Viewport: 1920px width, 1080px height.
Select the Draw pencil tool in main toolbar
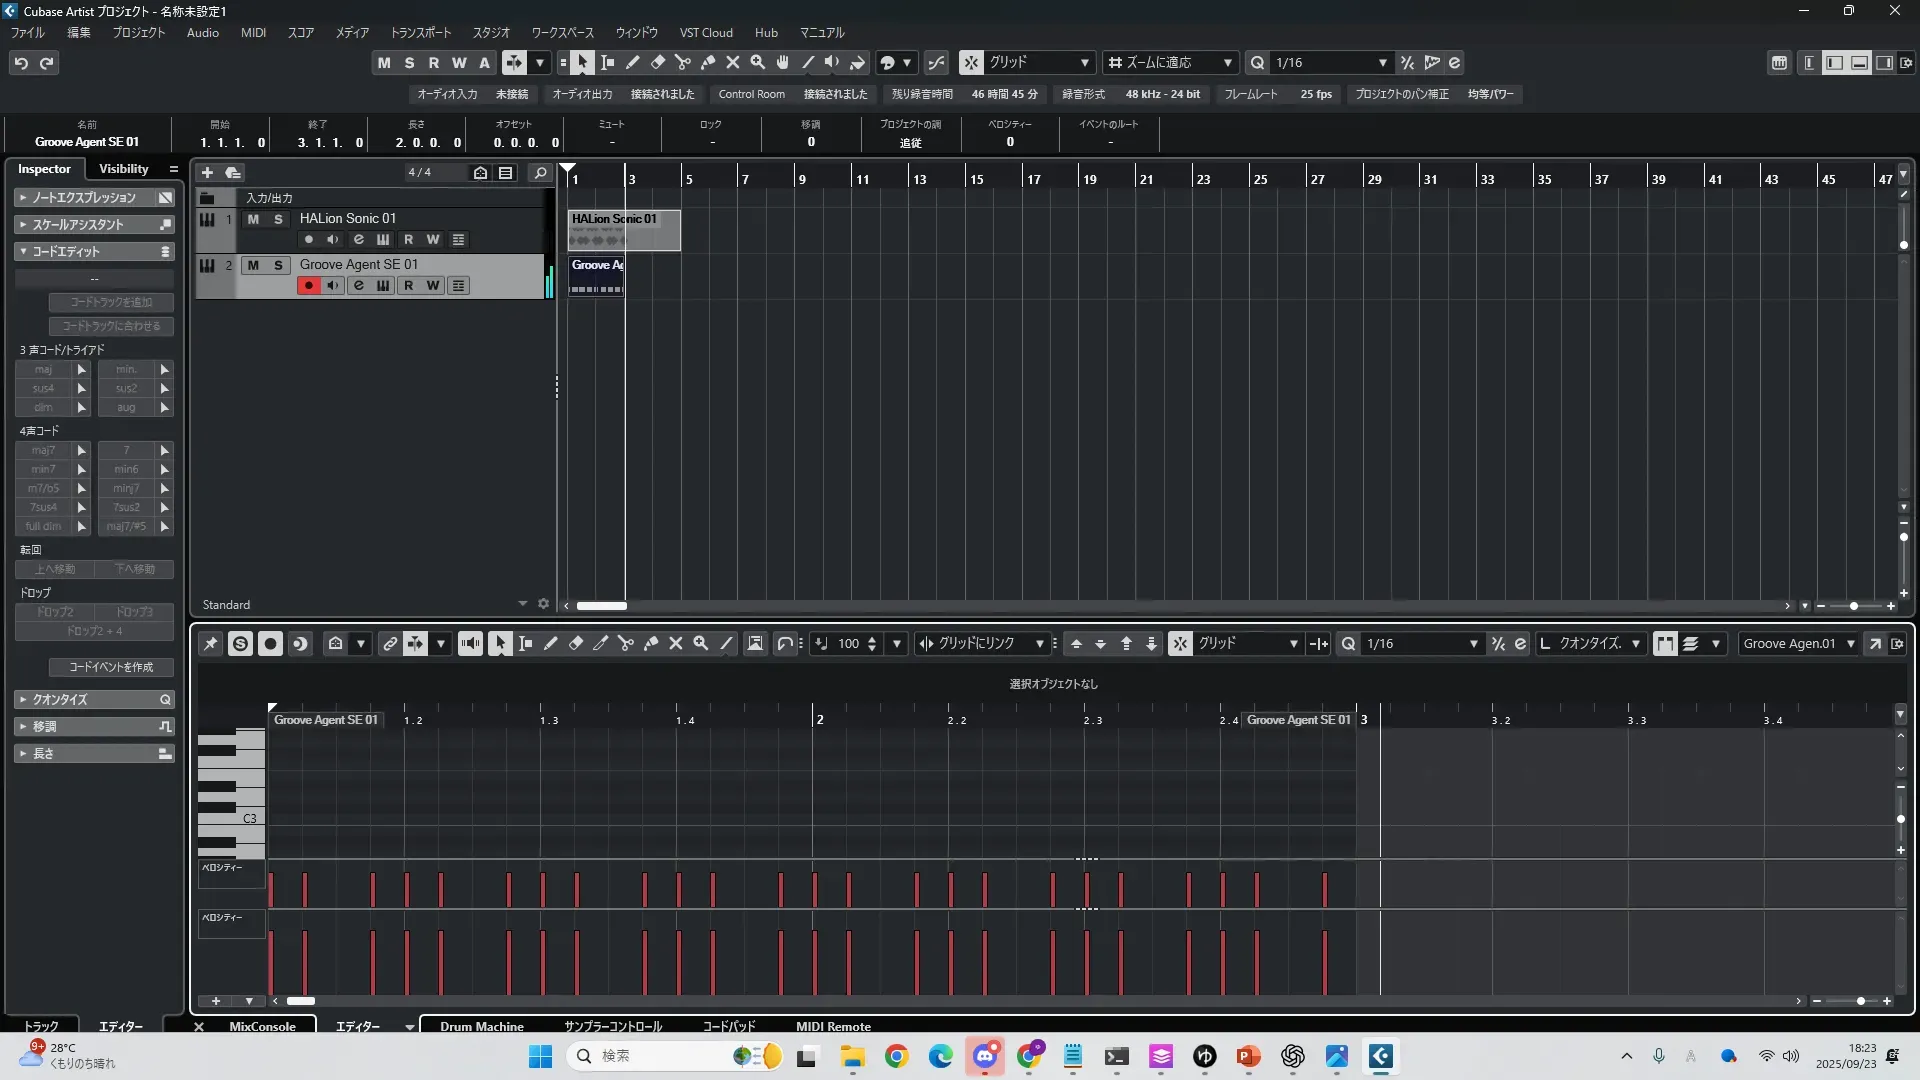click(633, 62)
